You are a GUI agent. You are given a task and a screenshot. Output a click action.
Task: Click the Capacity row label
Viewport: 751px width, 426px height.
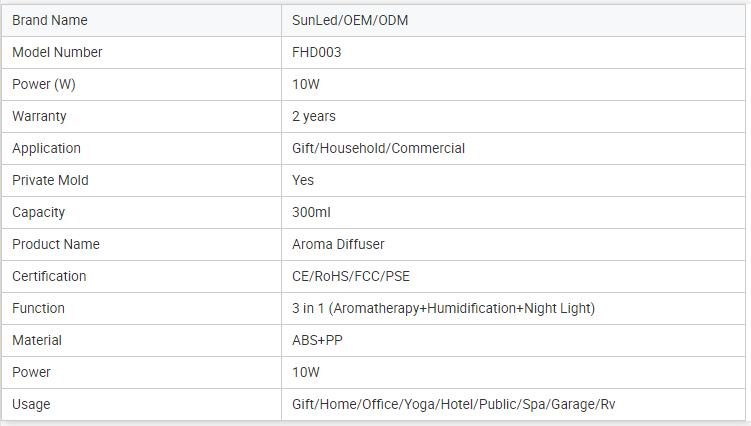pos(39,212)
